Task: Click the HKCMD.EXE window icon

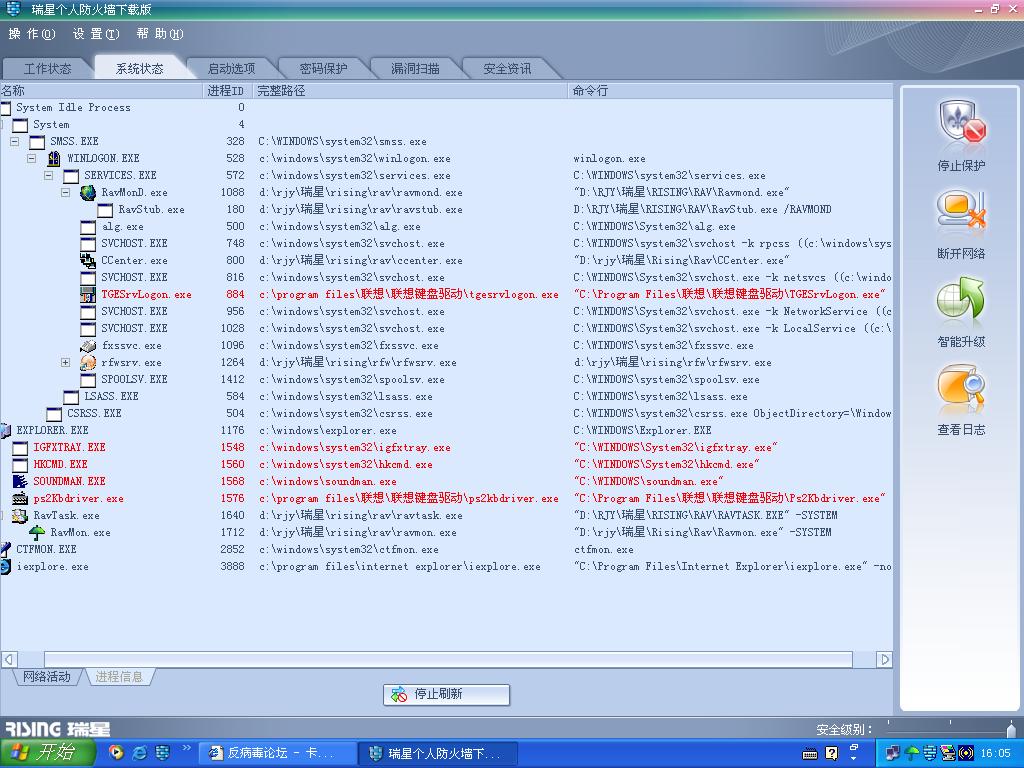Action: (20, 464)
